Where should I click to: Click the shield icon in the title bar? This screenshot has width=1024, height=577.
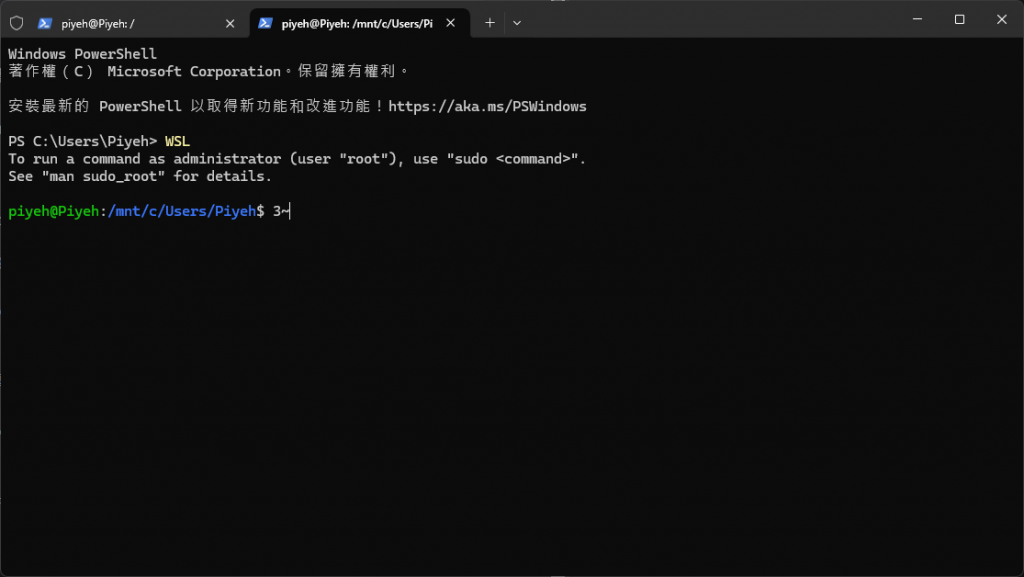pyautogui.click(x=17, y=23)
